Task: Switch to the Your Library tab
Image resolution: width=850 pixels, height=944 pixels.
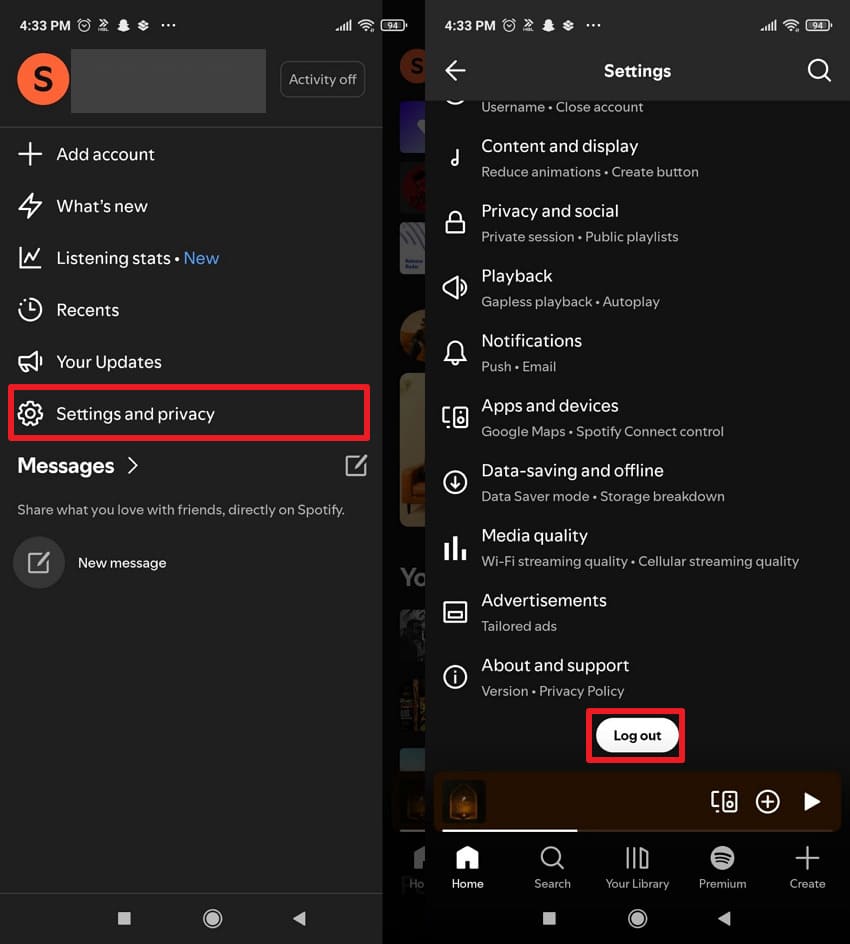Action: coord(637,868)
